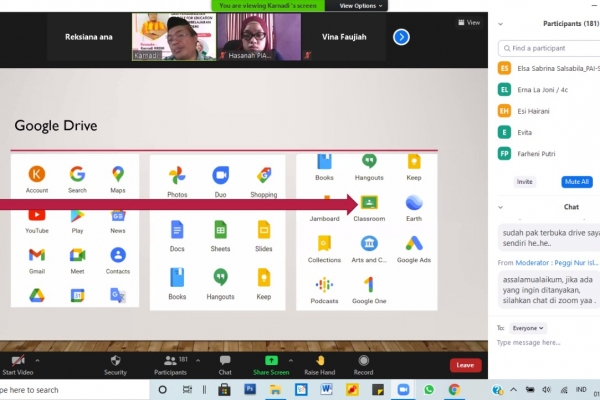Click Moderator Peggi Nur name link

[557, 263]
